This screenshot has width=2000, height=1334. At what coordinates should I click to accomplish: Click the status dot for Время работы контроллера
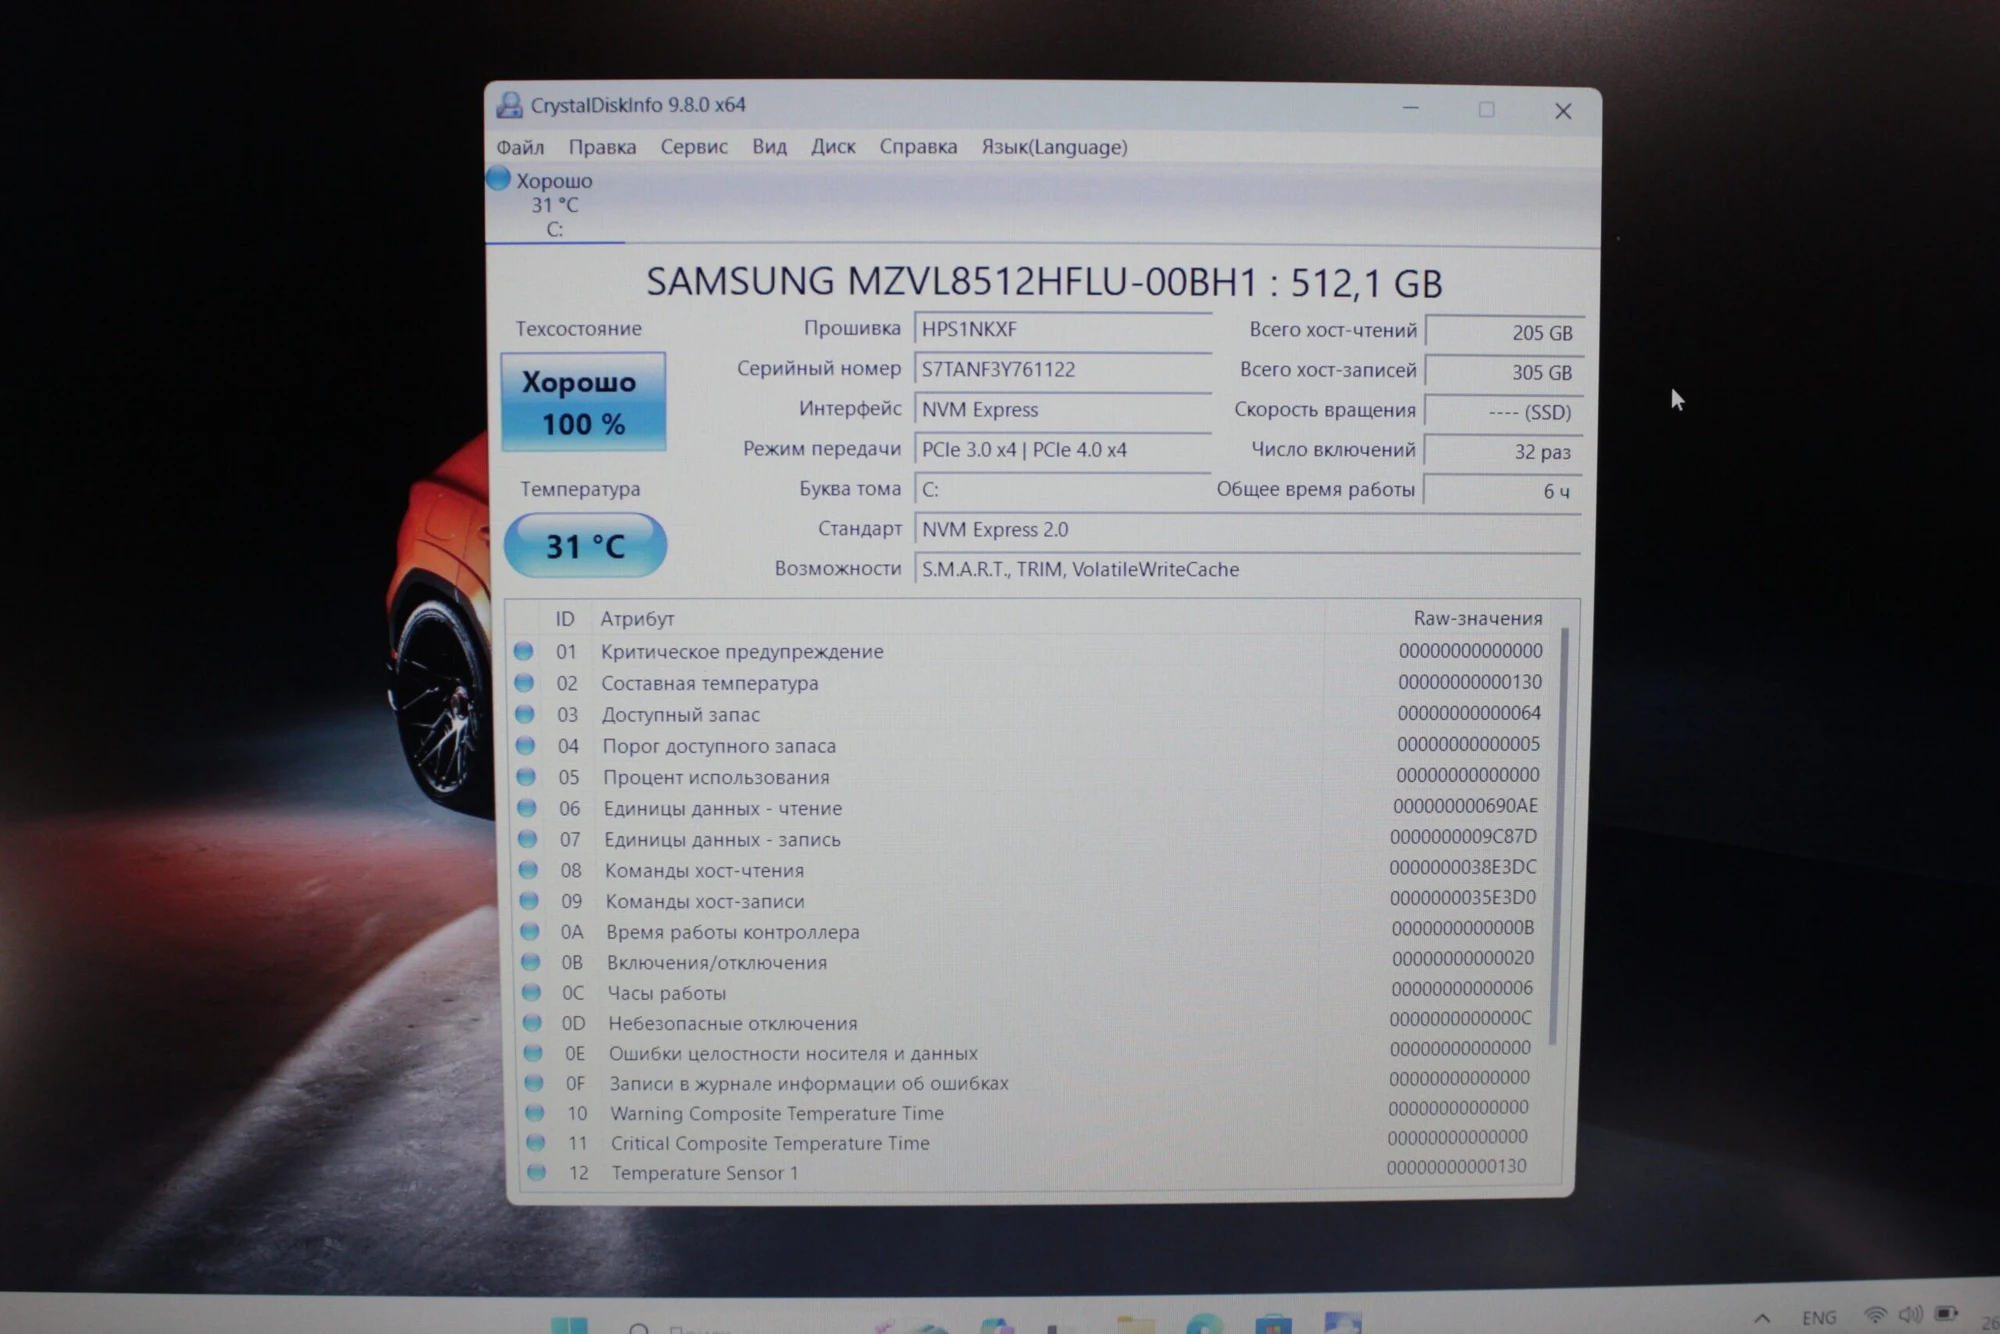pyautogui.click(x=530, y=931)
